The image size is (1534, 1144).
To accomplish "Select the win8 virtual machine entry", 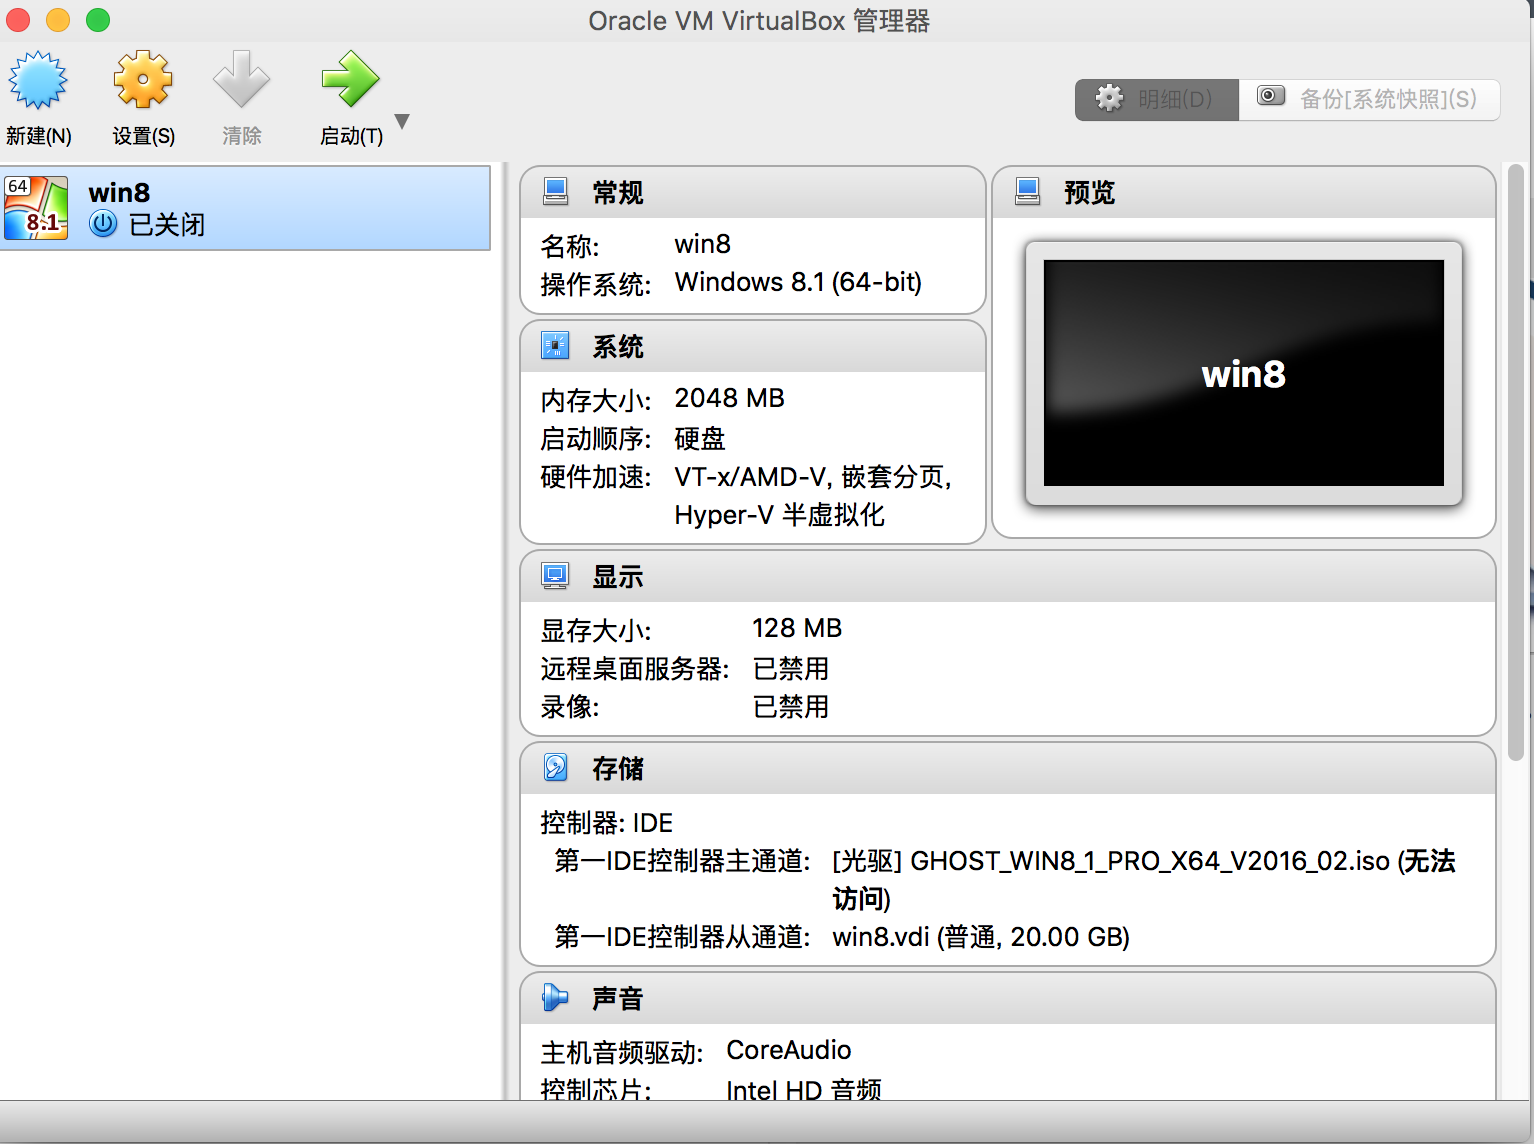I will tap(245, 208).
